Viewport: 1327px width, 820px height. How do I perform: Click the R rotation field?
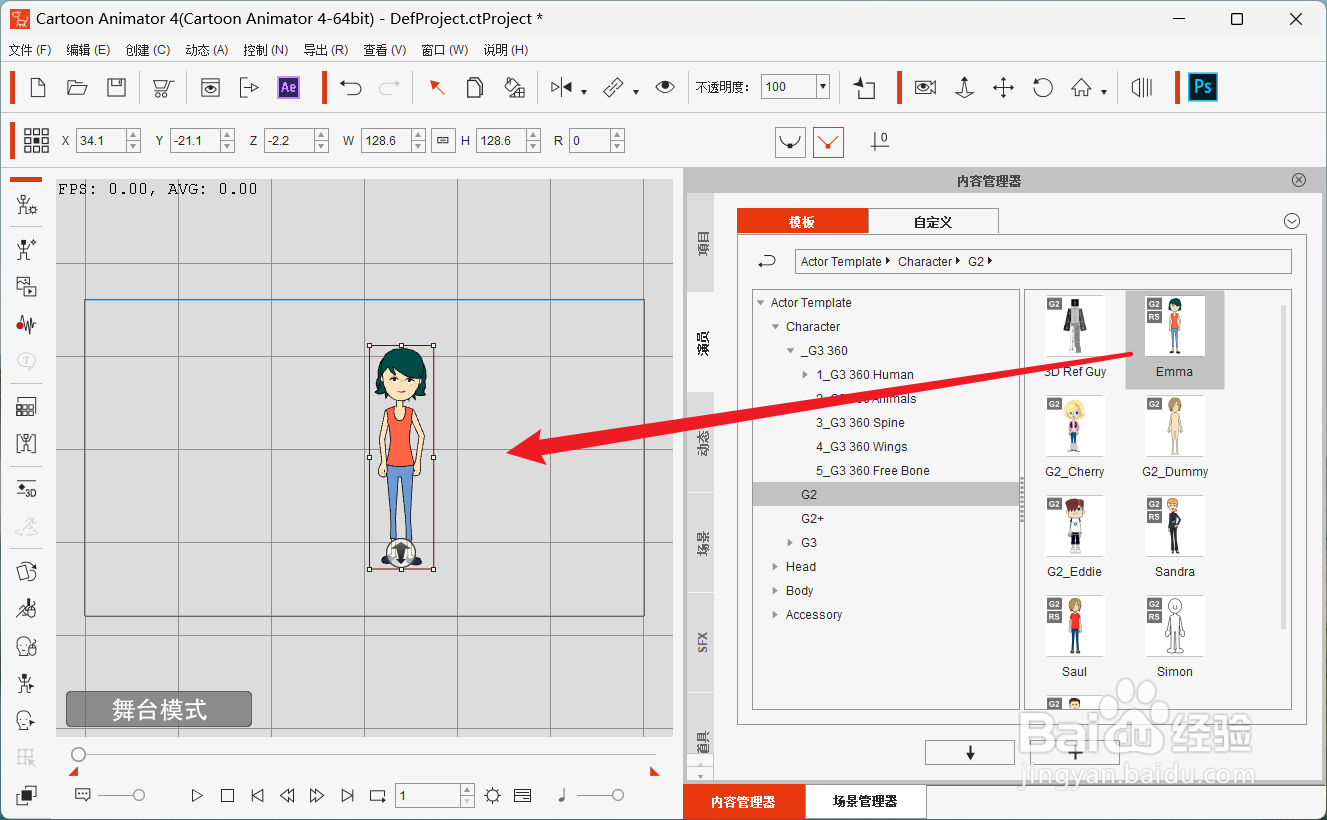click(590, 141)
